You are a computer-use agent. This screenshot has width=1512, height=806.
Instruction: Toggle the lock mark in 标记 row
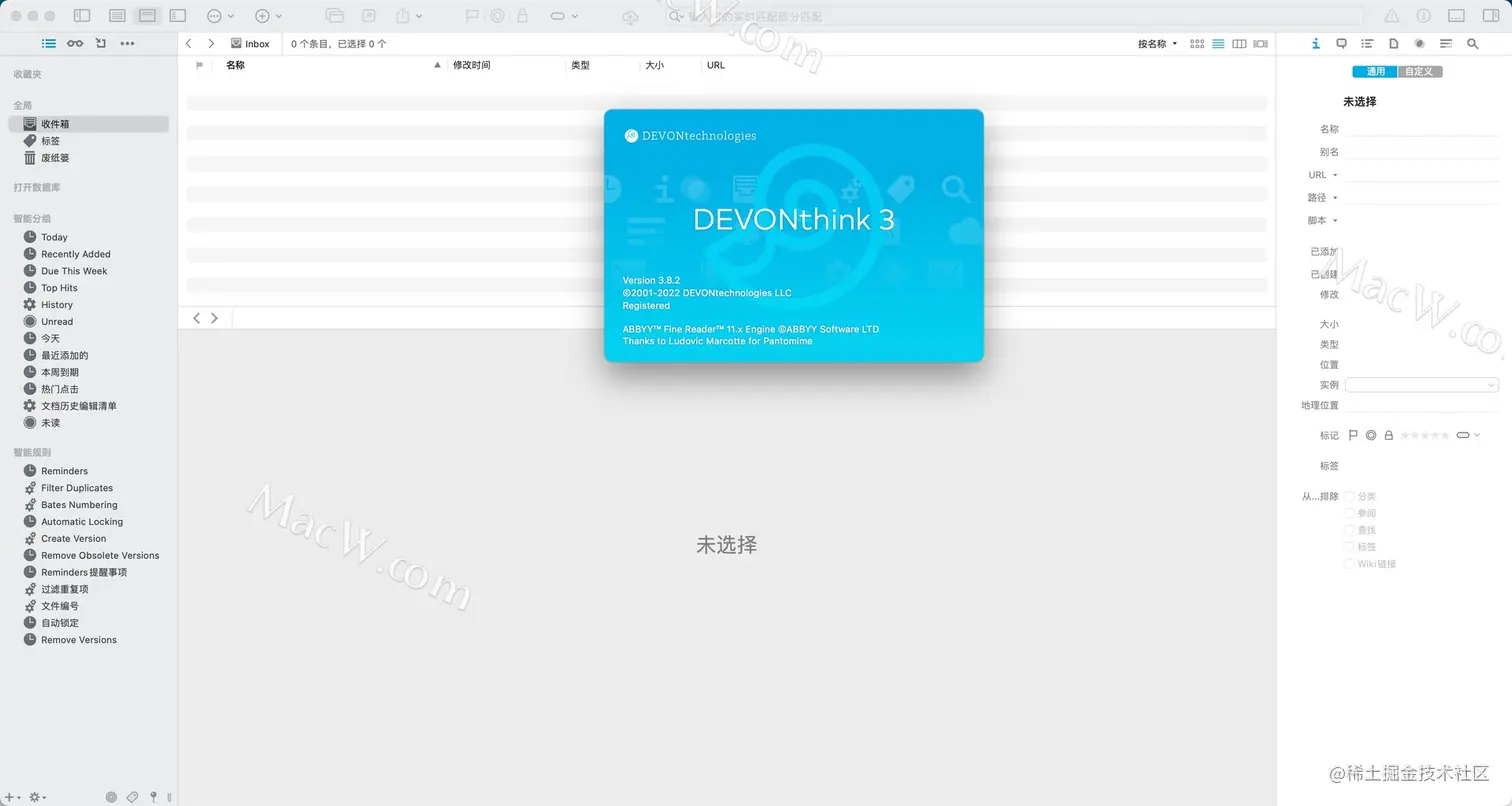pyautogui.click(x=1388, y=435)
